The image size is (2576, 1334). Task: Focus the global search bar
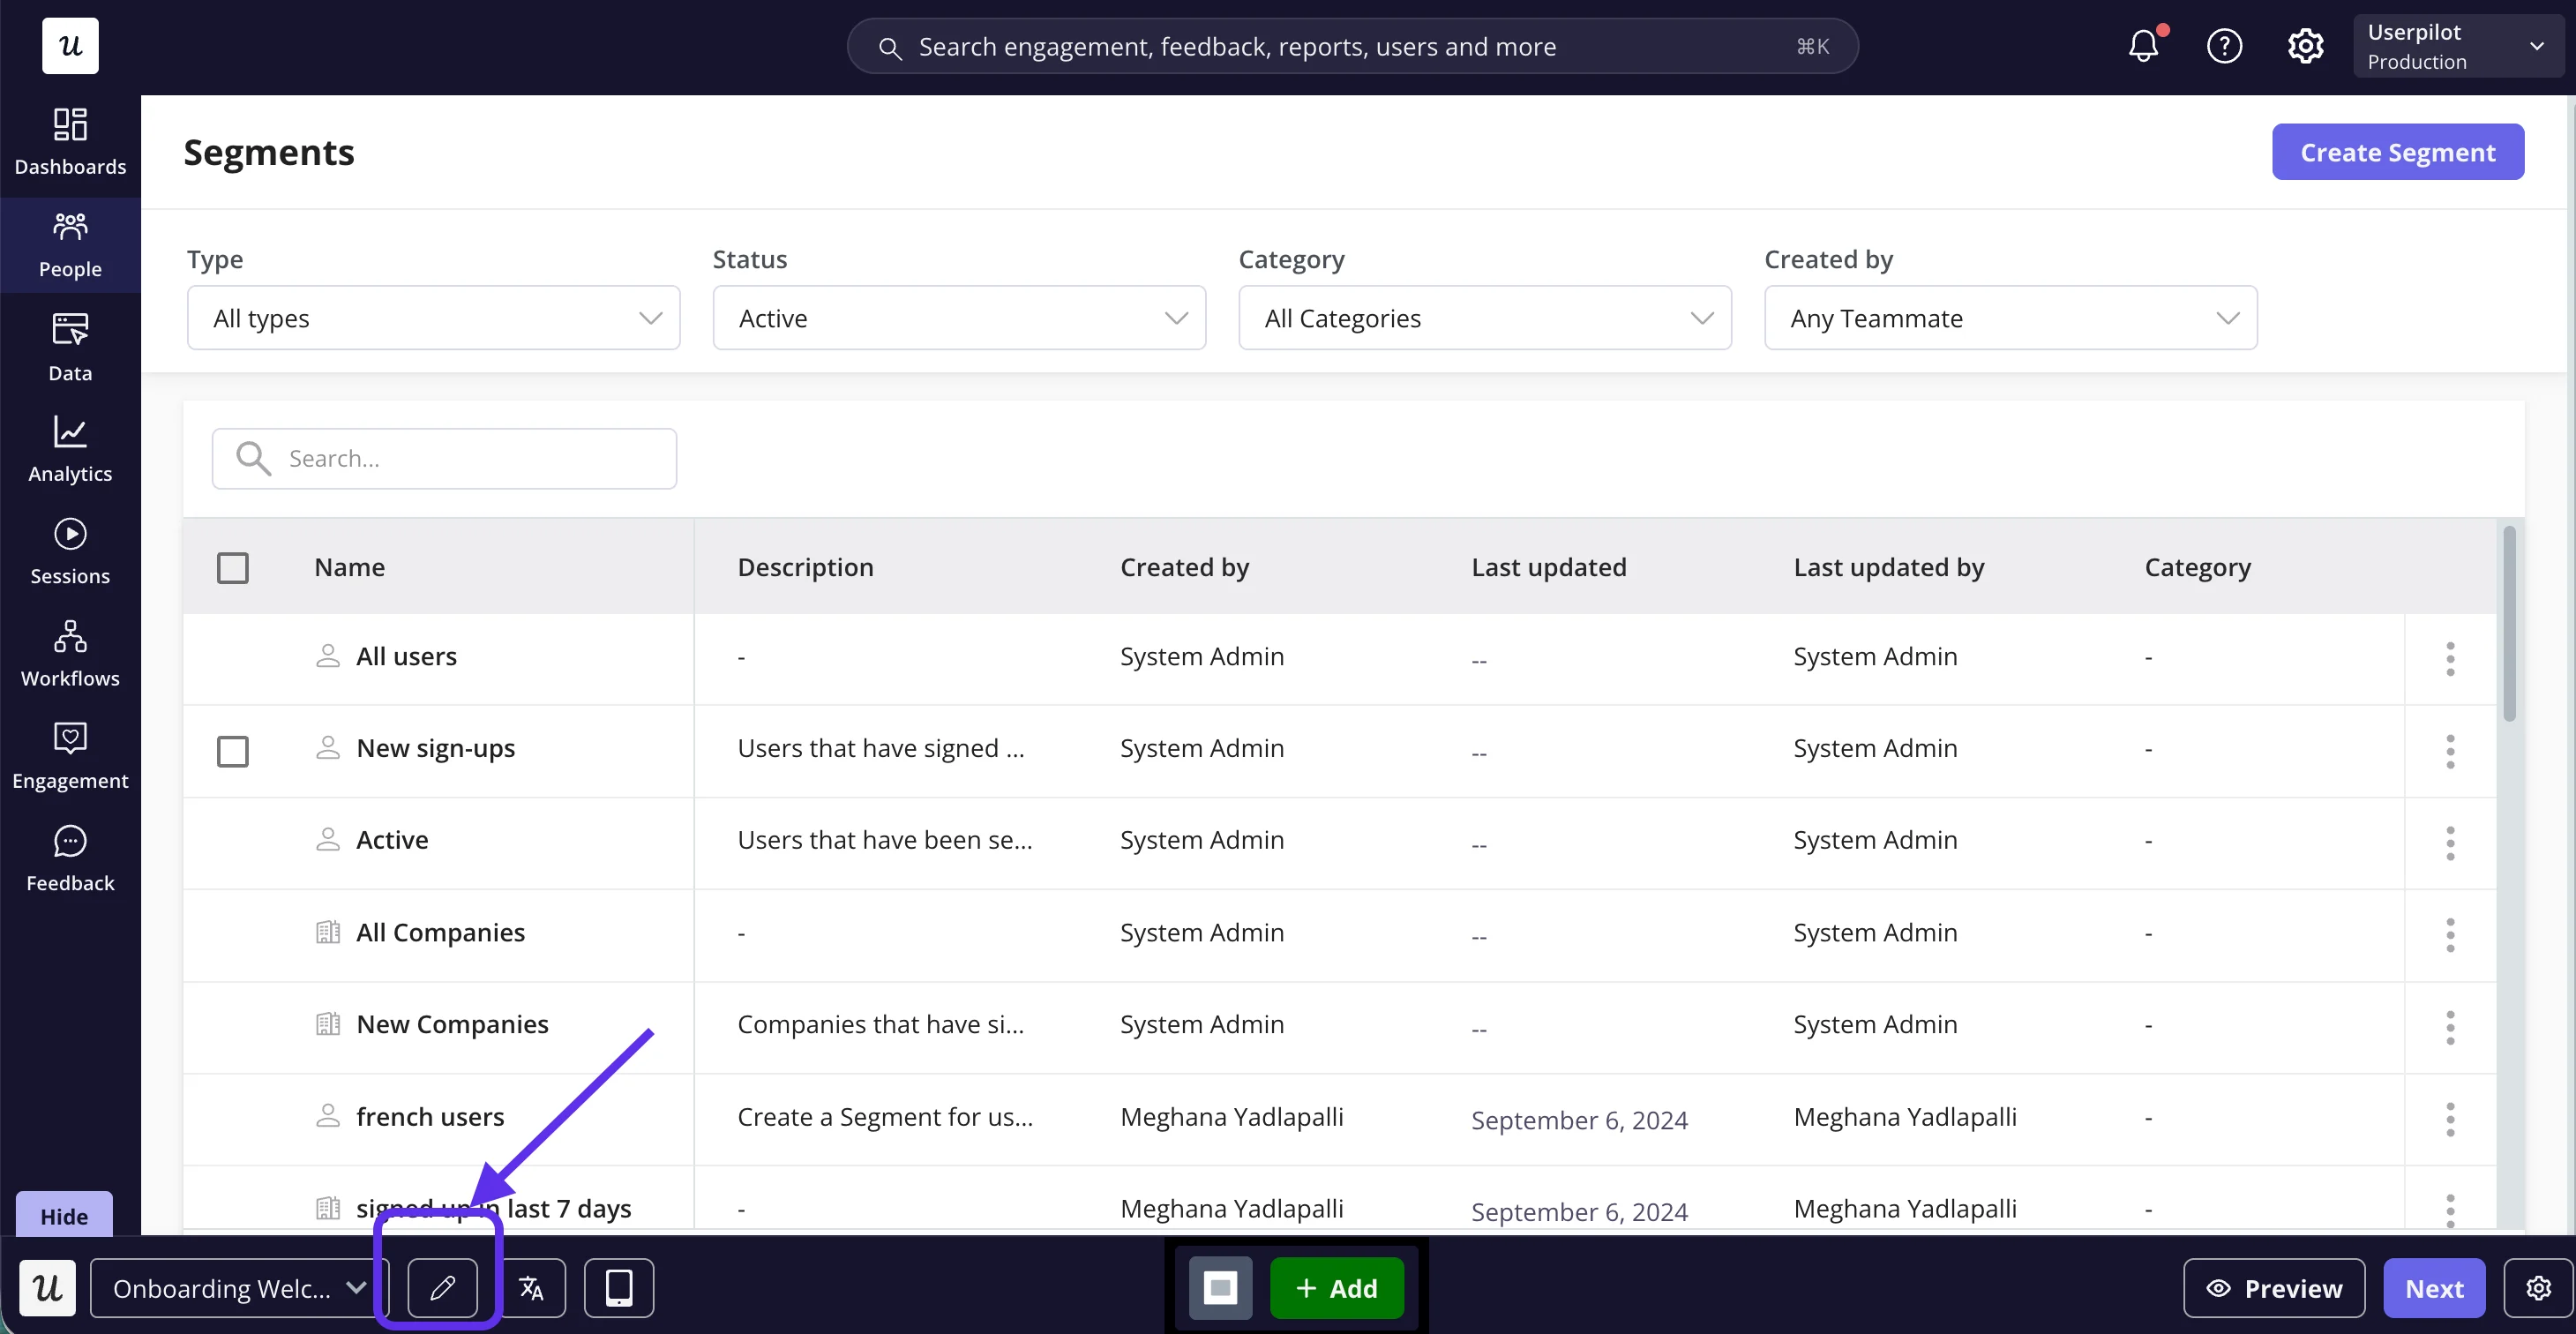tap(1352, 46)
